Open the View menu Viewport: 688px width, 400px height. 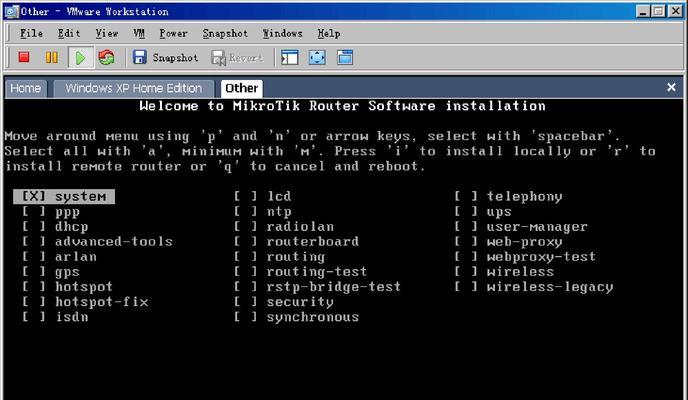pyautogui.click(x=107, y=33)
